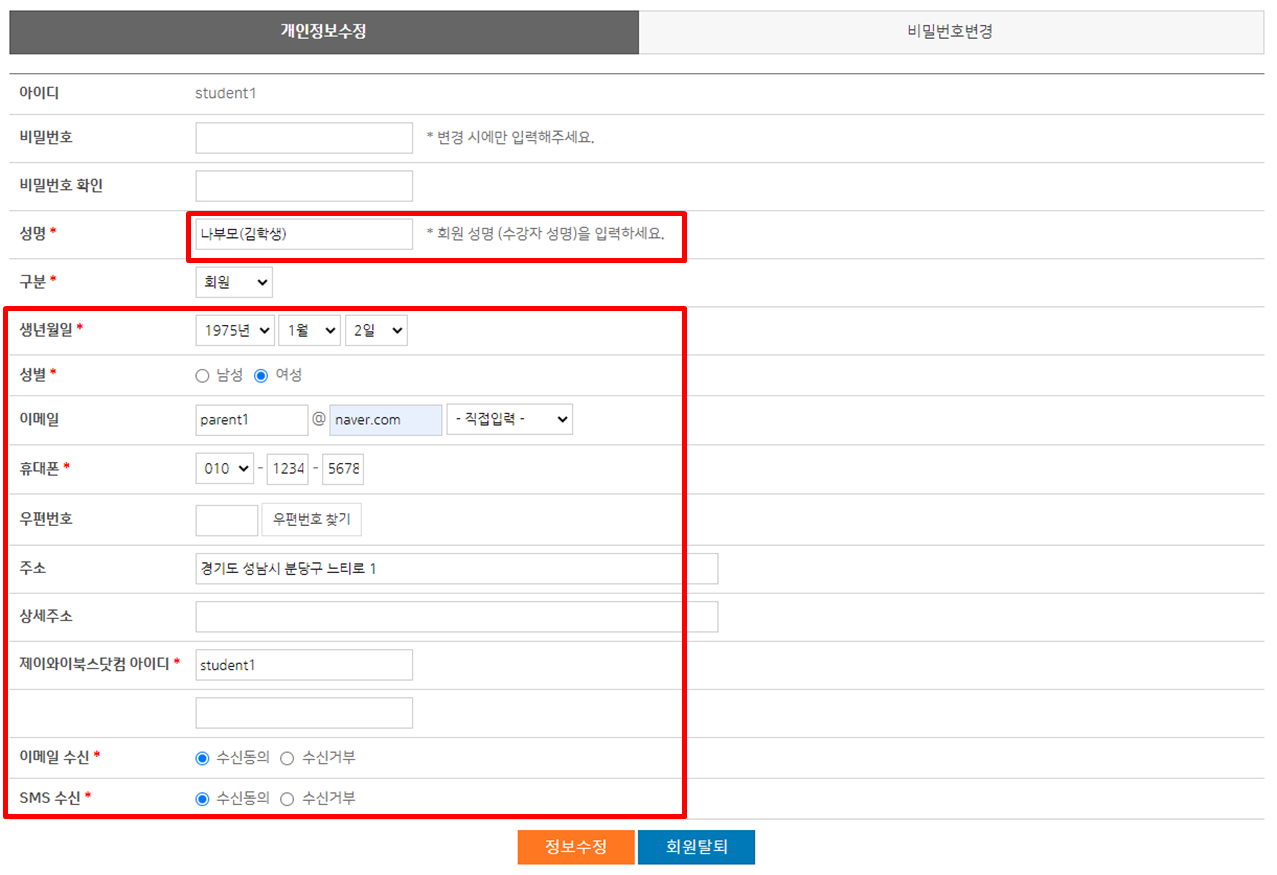Click the 주소 address input field

tap(456, 569)
